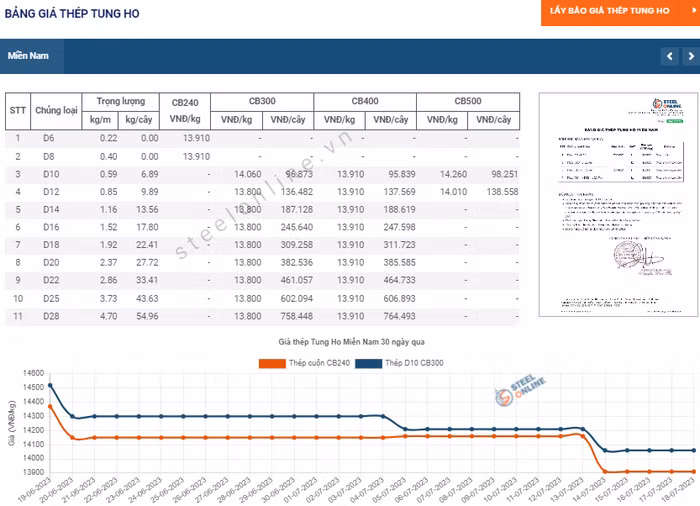Click the D12 row label
The width and height of the screenshot is (700, 506).
51,192
